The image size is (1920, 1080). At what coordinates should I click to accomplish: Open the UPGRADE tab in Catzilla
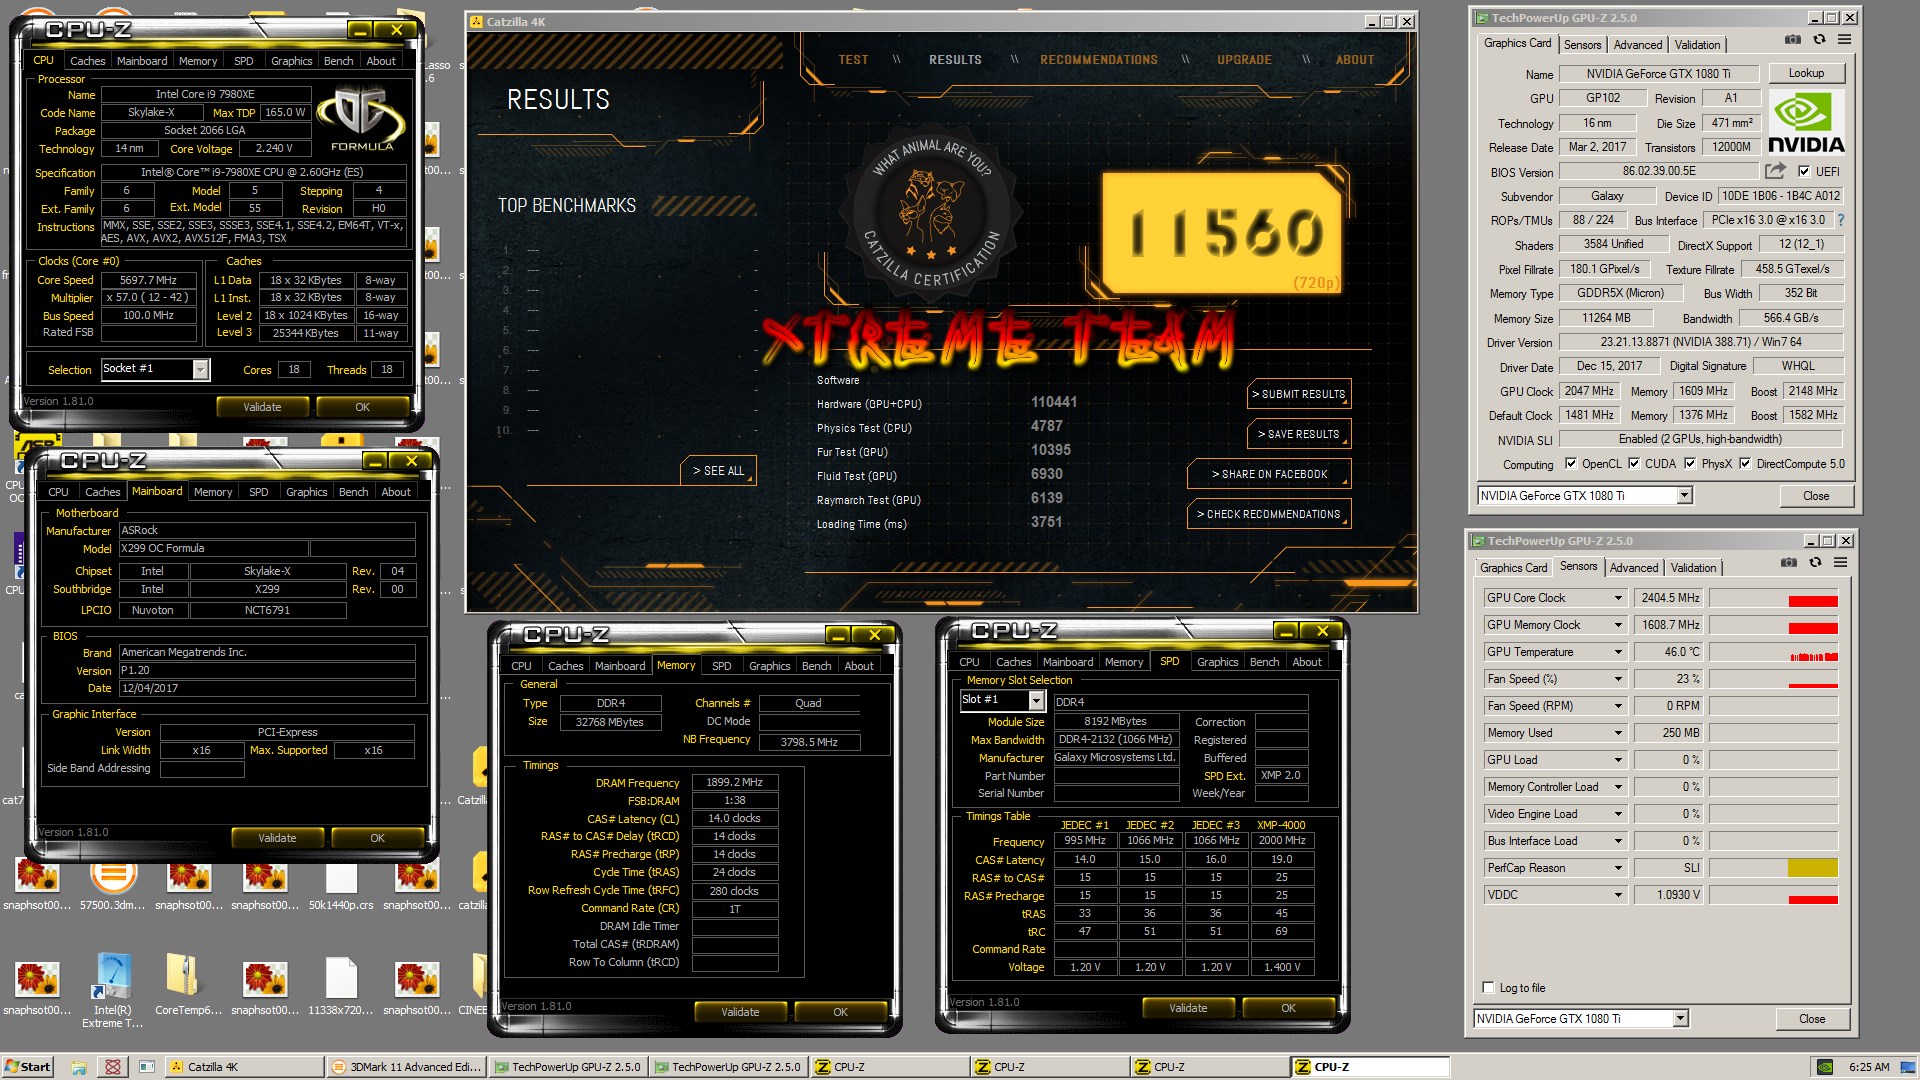pyautogui.click(x=1244, y=60)
